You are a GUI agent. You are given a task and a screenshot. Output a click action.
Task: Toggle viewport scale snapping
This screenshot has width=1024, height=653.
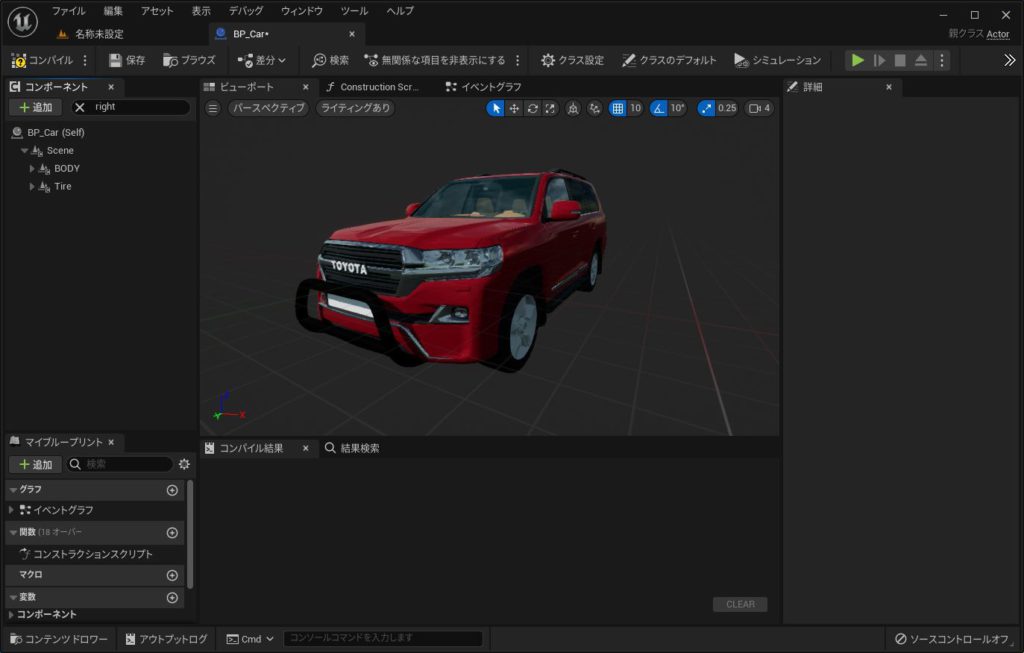click(x=705, y=108)
